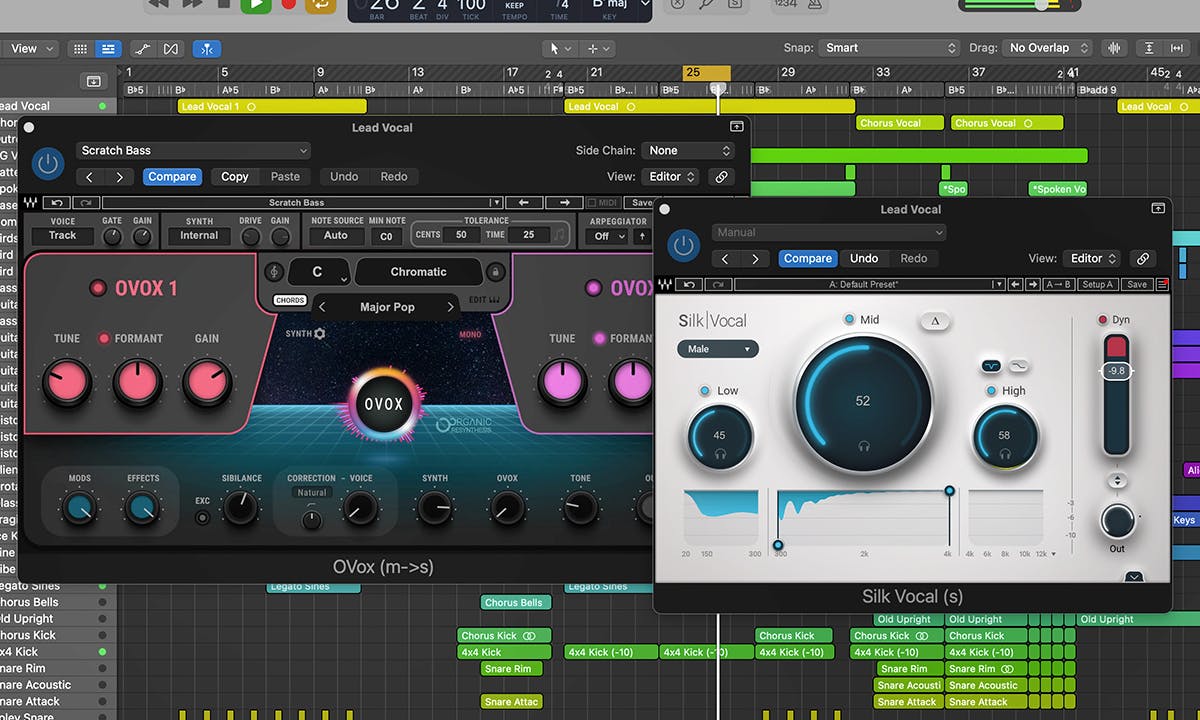
Task: Go to next preset in OVox header
Action: click(120, 177)
